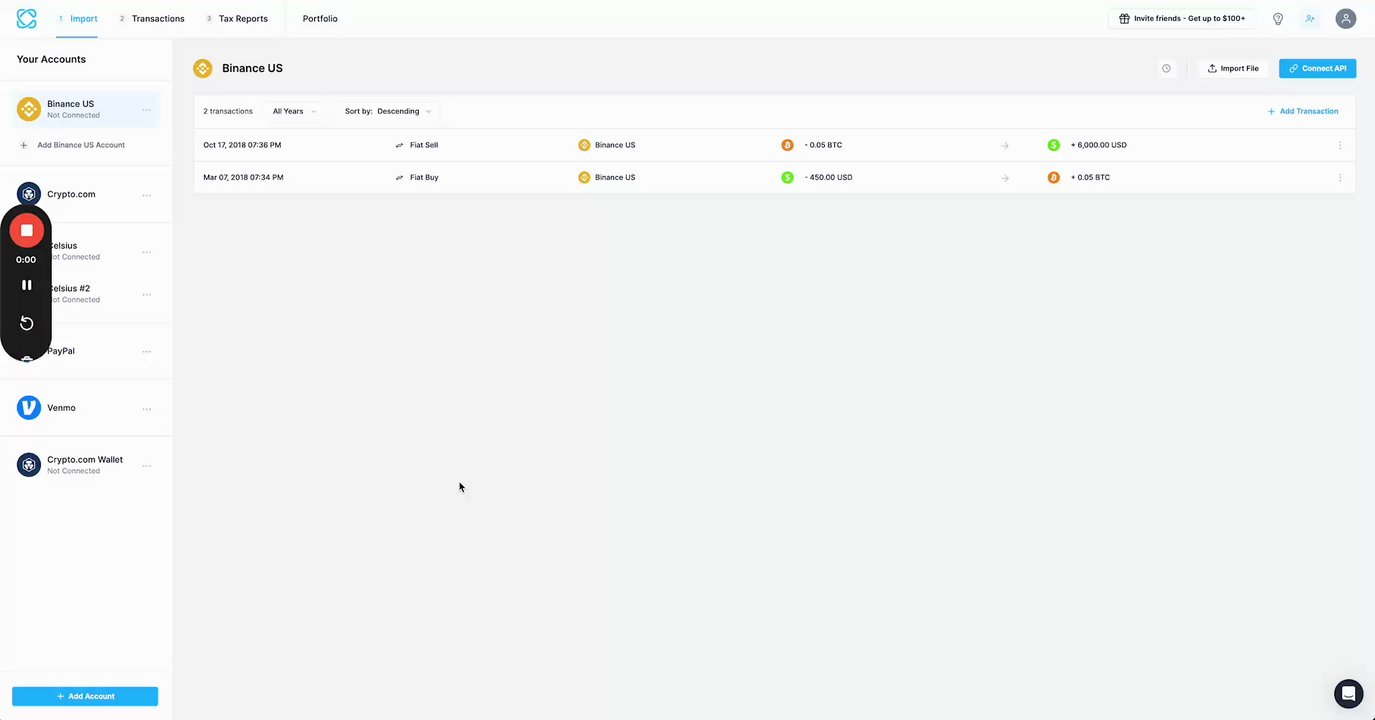Click Invite friends - Get up to $100+

pyautogui.click(x=1182, y=18)
